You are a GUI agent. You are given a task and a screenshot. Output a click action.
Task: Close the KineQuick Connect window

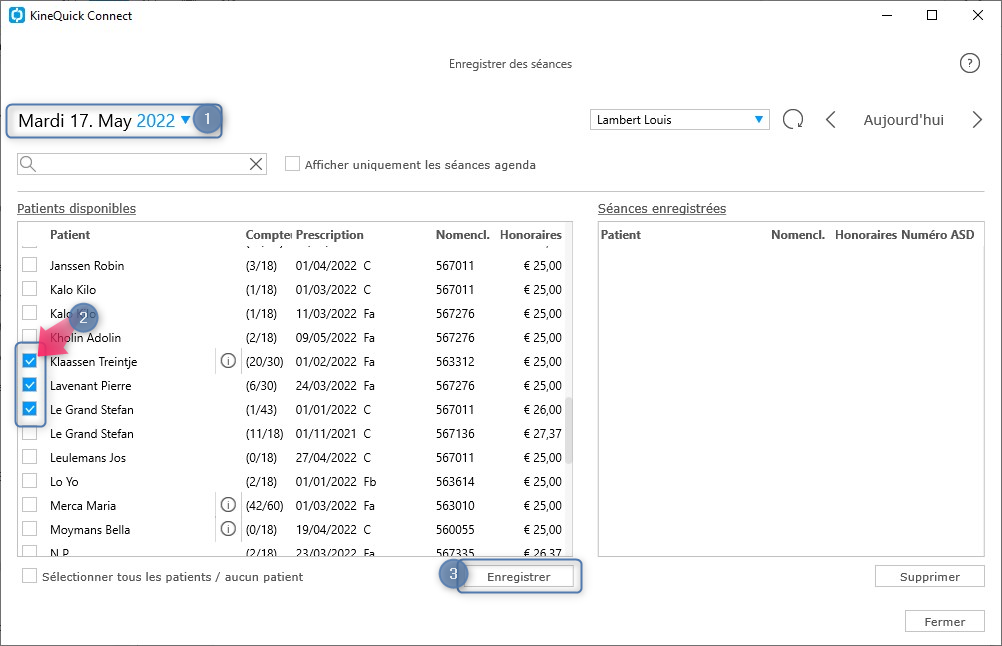pos(978,15)
